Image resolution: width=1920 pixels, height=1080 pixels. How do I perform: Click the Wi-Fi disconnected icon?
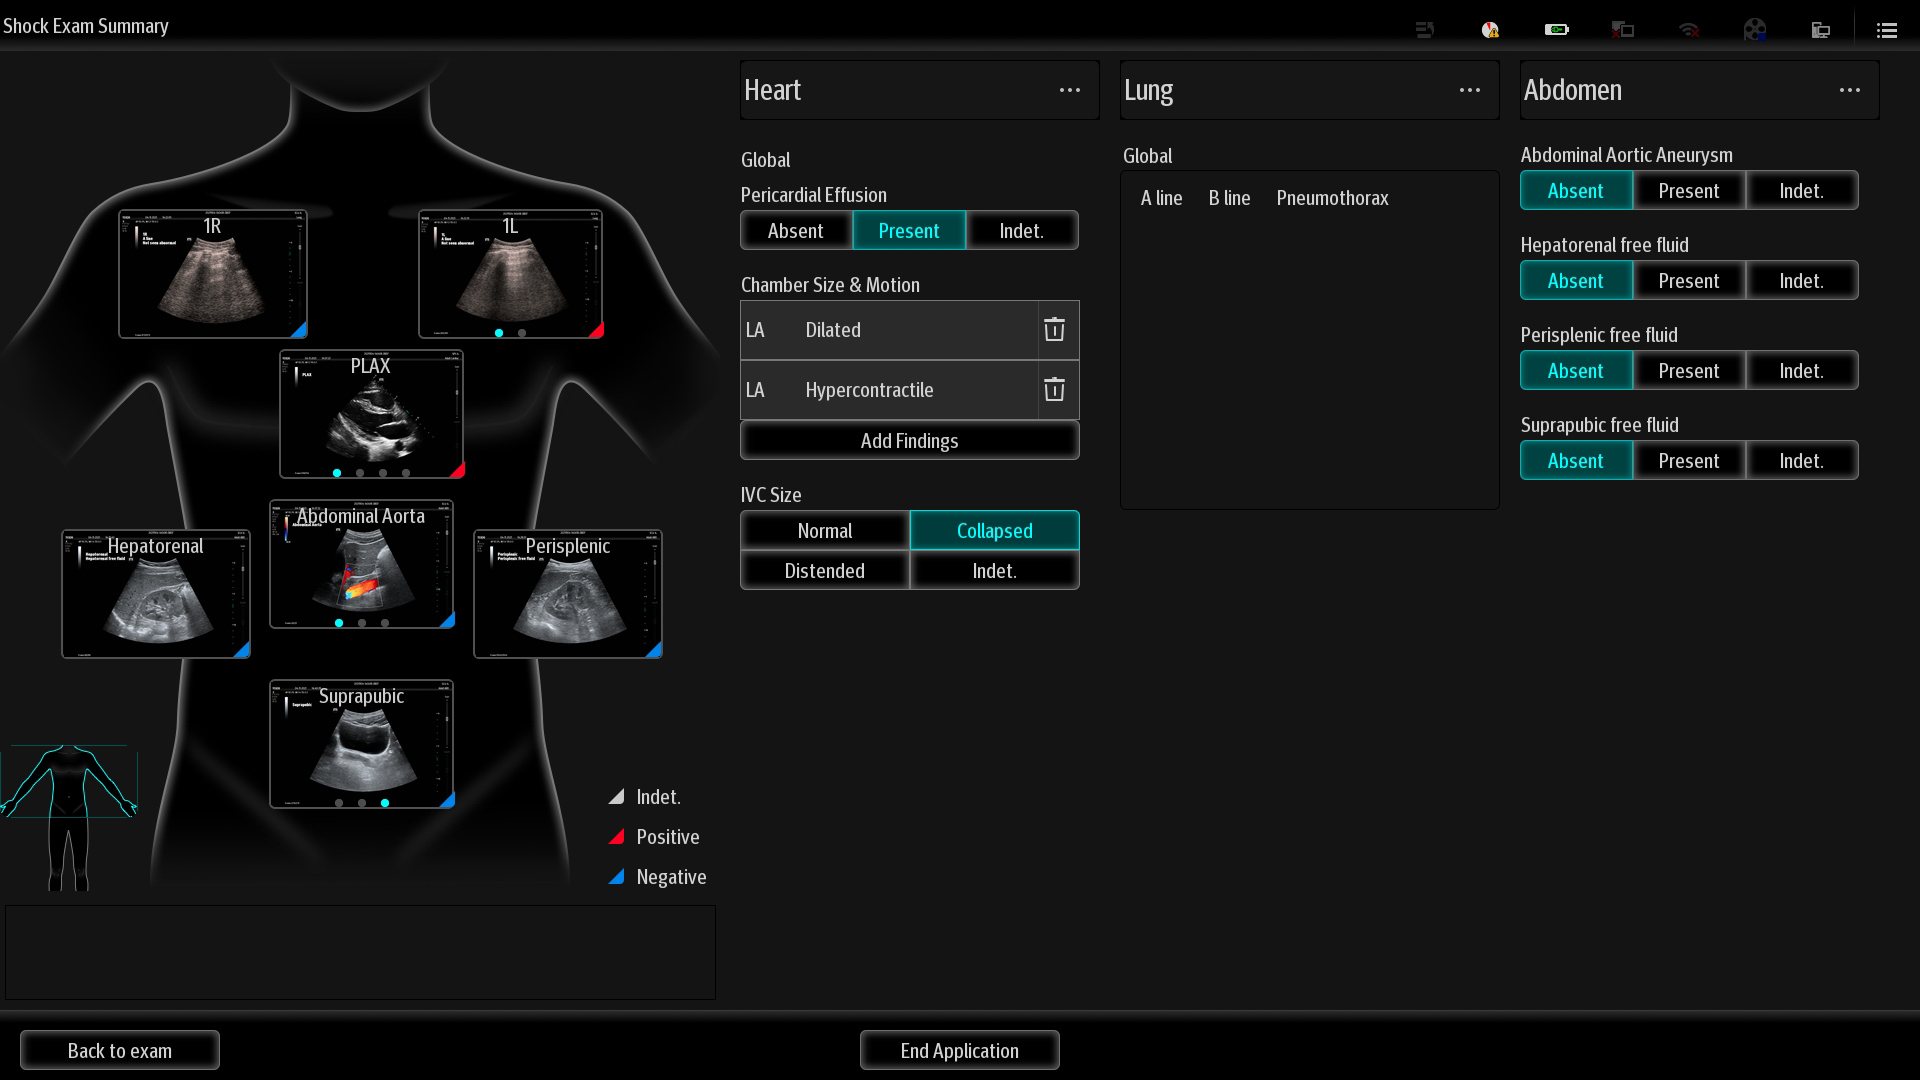pyautogui.click(x=1689, y=30)
